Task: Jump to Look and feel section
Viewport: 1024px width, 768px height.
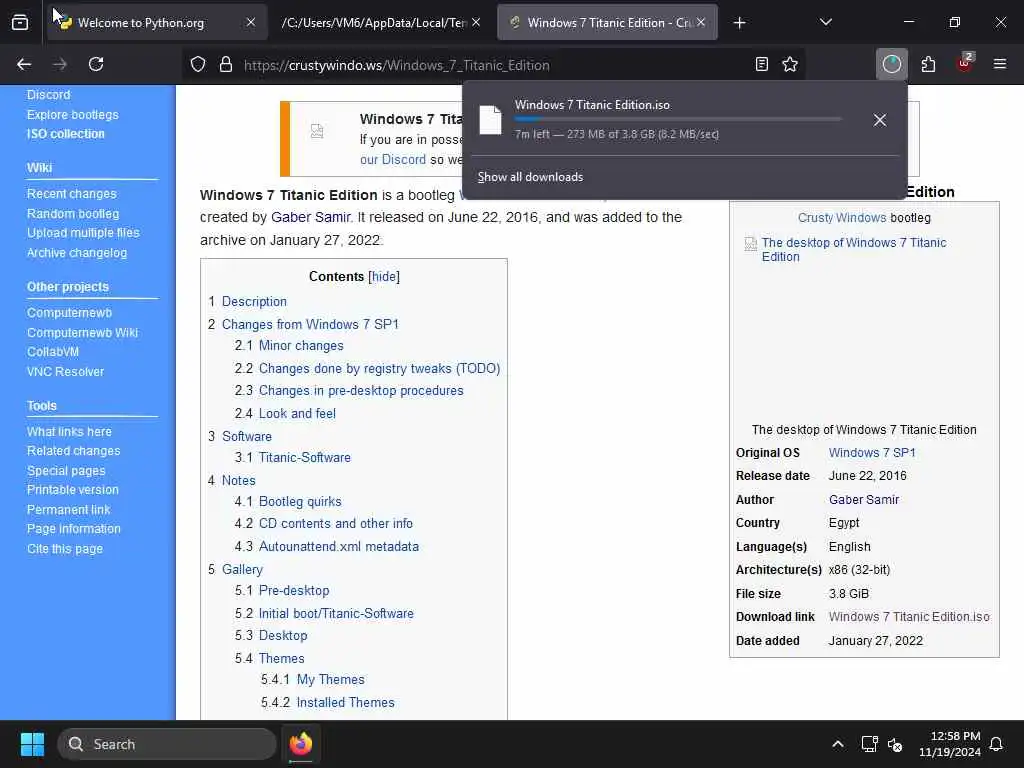Action: (297, 413)
